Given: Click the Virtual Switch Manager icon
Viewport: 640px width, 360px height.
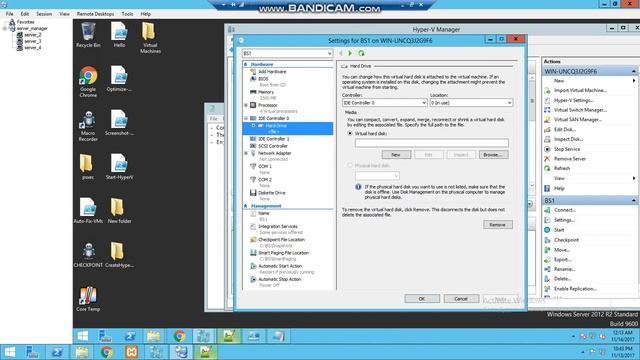Looking at the screenshot, I should (x=547, y=110).
